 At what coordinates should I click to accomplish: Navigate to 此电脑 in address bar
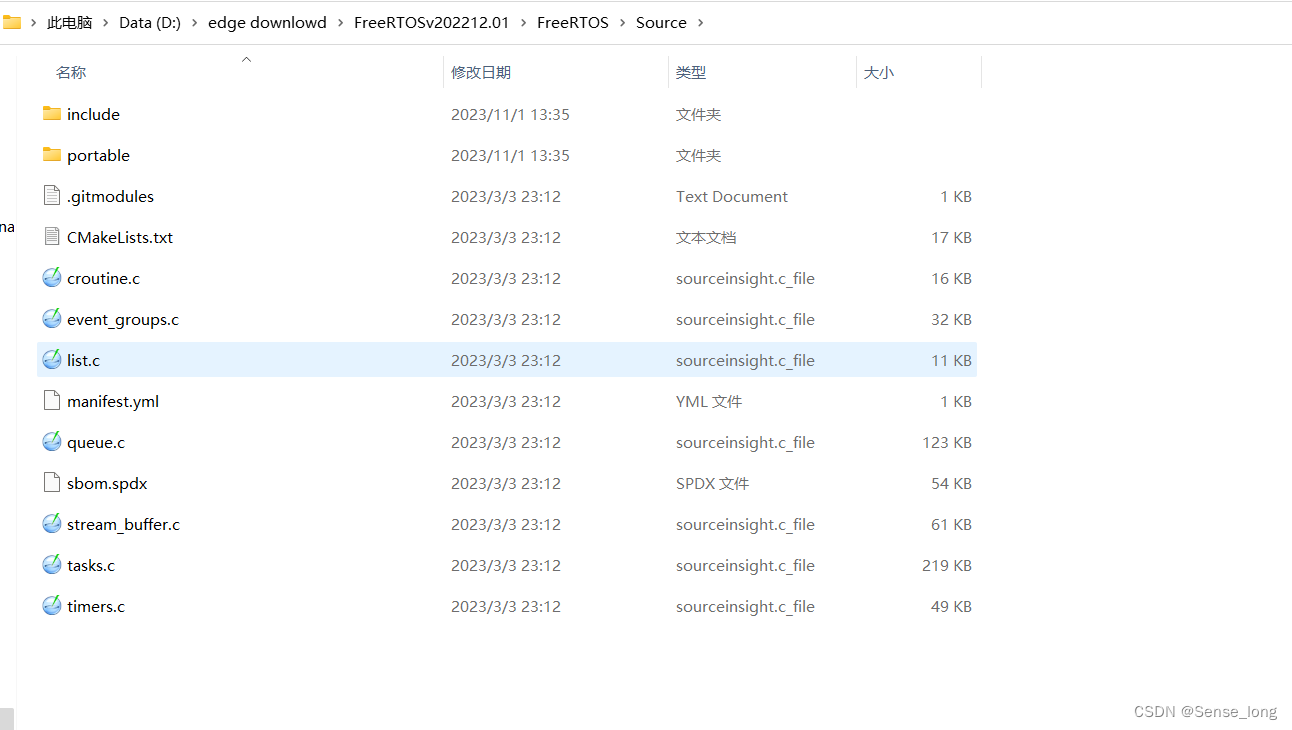[x=69, y=22]
